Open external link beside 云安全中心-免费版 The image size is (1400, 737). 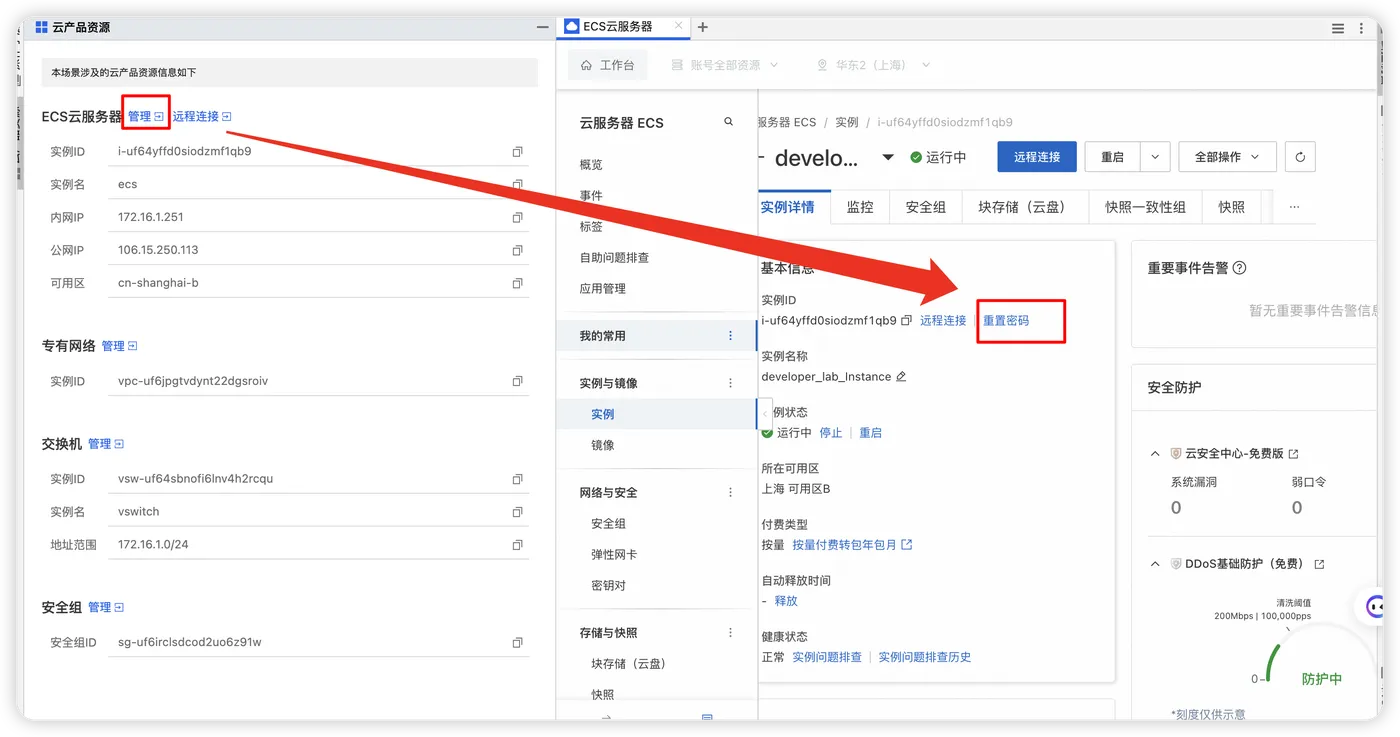[x=1294, y=454]
